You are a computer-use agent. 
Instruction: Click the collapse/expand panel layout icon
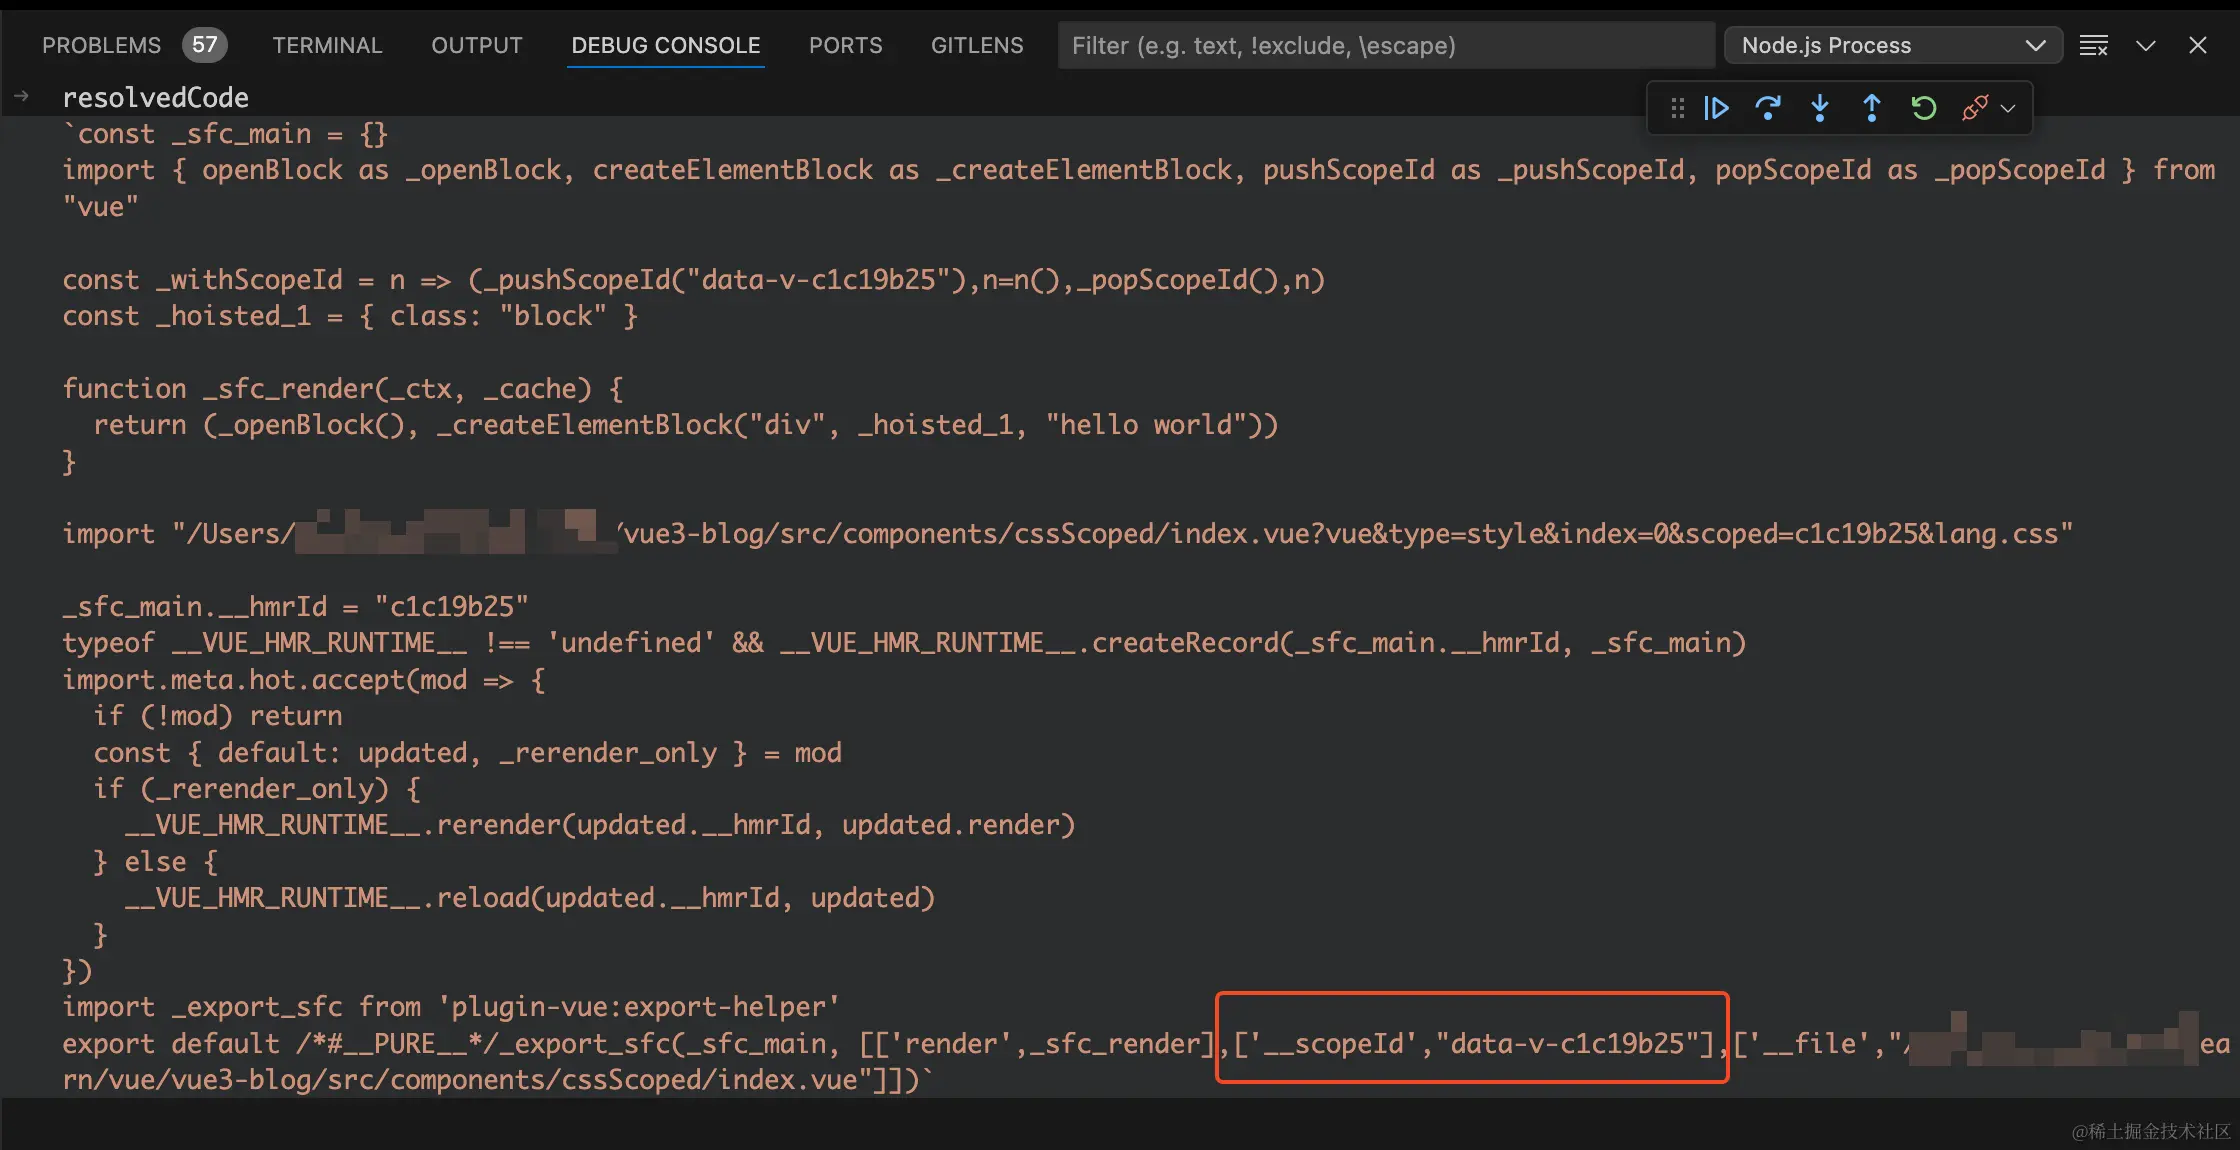[2145, 44]
